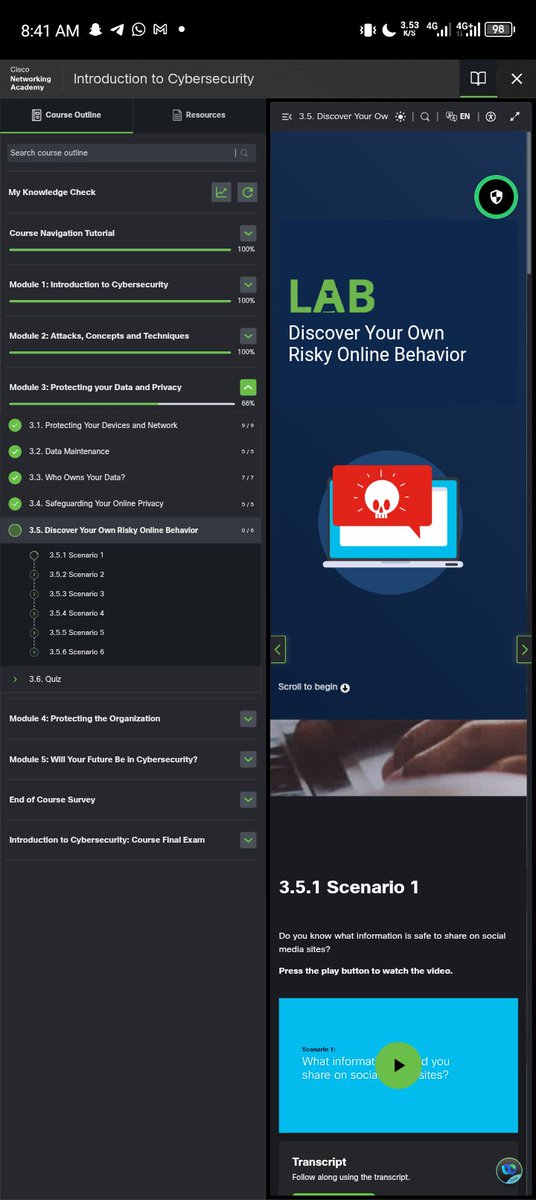The height and width of the screenshot is (1200, 536).
Task: Expand Module 2: Attacks, Concepts and Techniques
Action: click(x=248, y=336)
